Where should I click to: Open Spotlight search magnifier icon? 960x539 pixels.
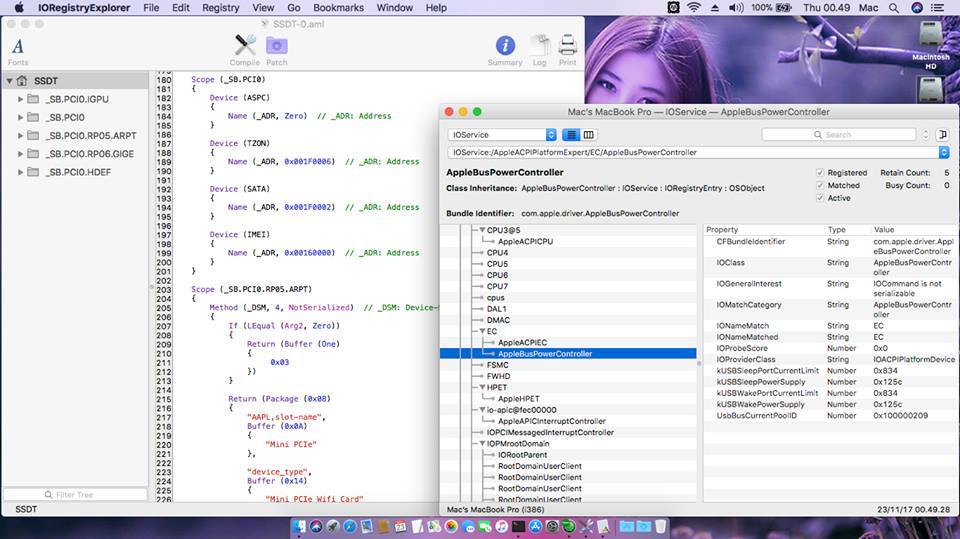894,7
